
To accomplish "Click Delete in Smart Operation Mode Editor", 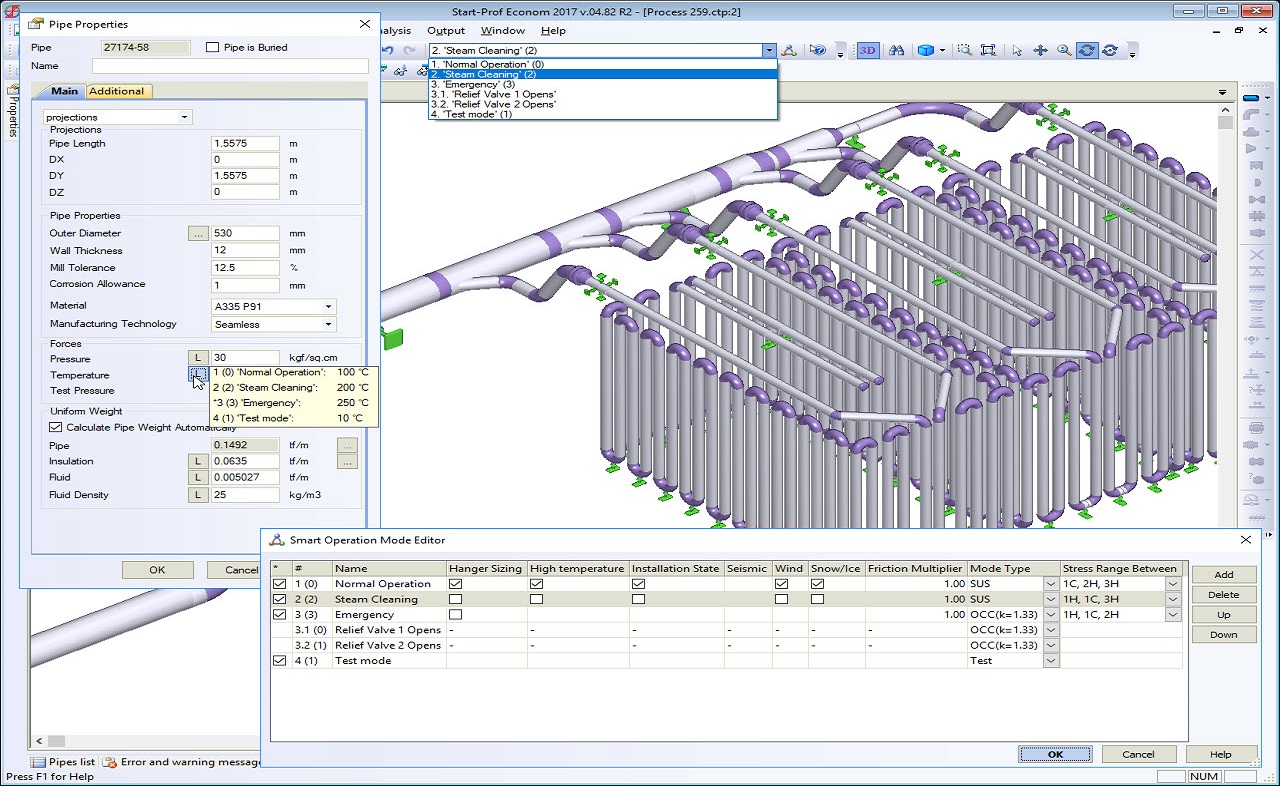I will pos(1224,595).
